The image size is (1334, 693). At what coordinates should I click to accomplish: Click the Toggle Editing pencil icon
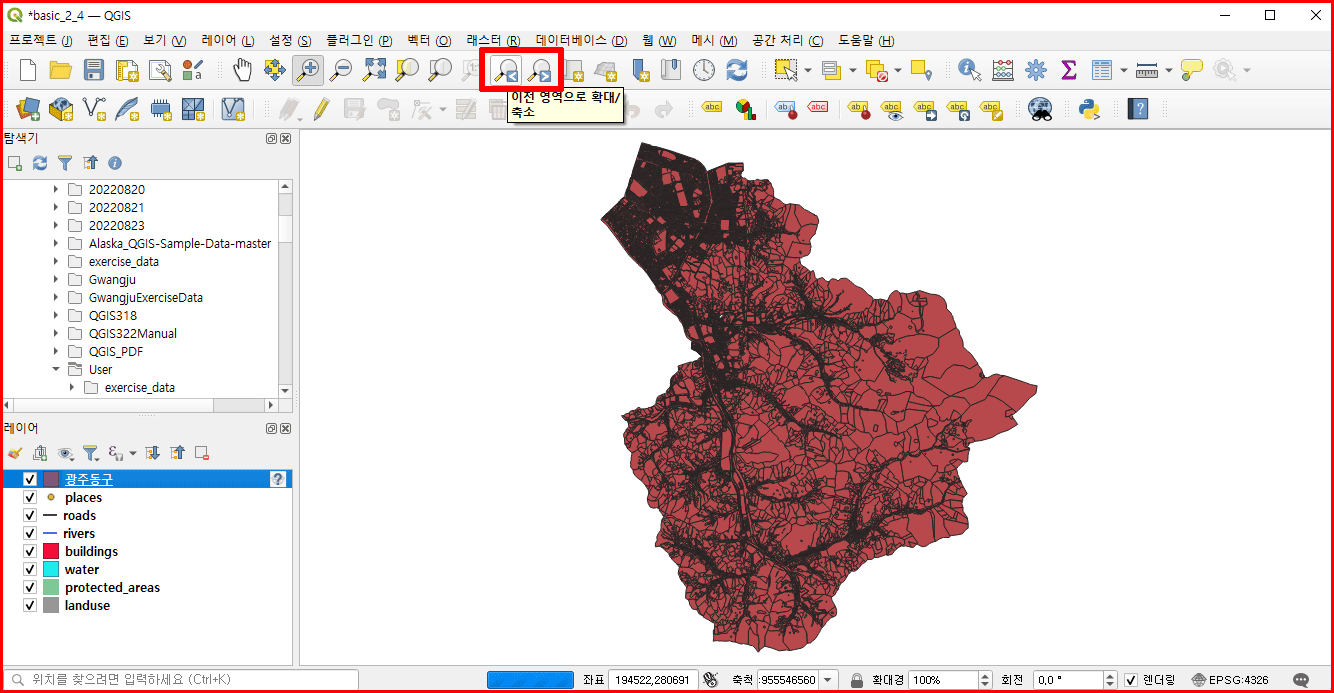[x=320, y=109]
